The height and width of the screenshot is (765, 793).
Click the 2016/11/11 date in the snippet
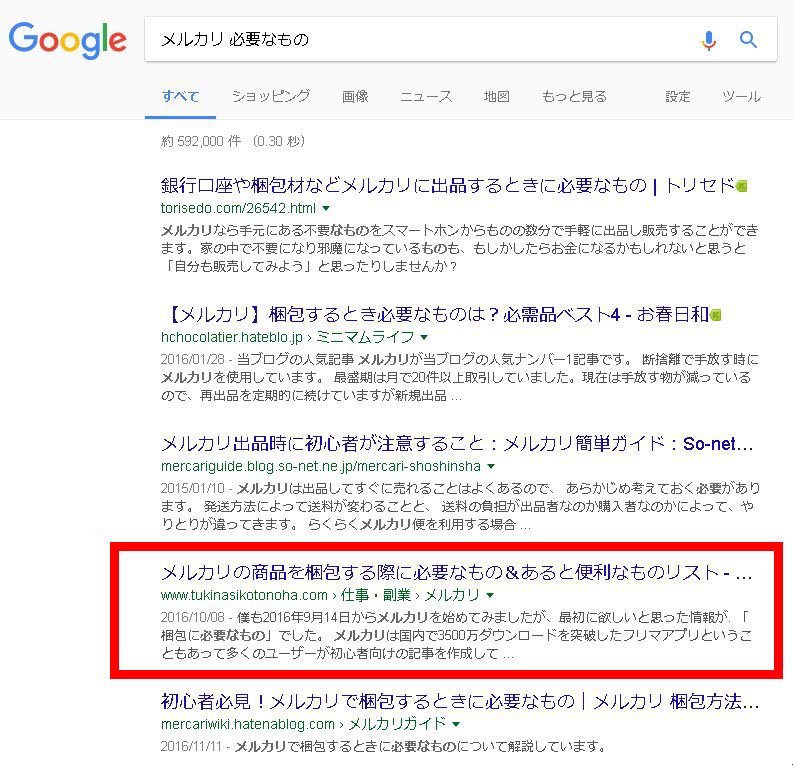(x=191, y=746)
